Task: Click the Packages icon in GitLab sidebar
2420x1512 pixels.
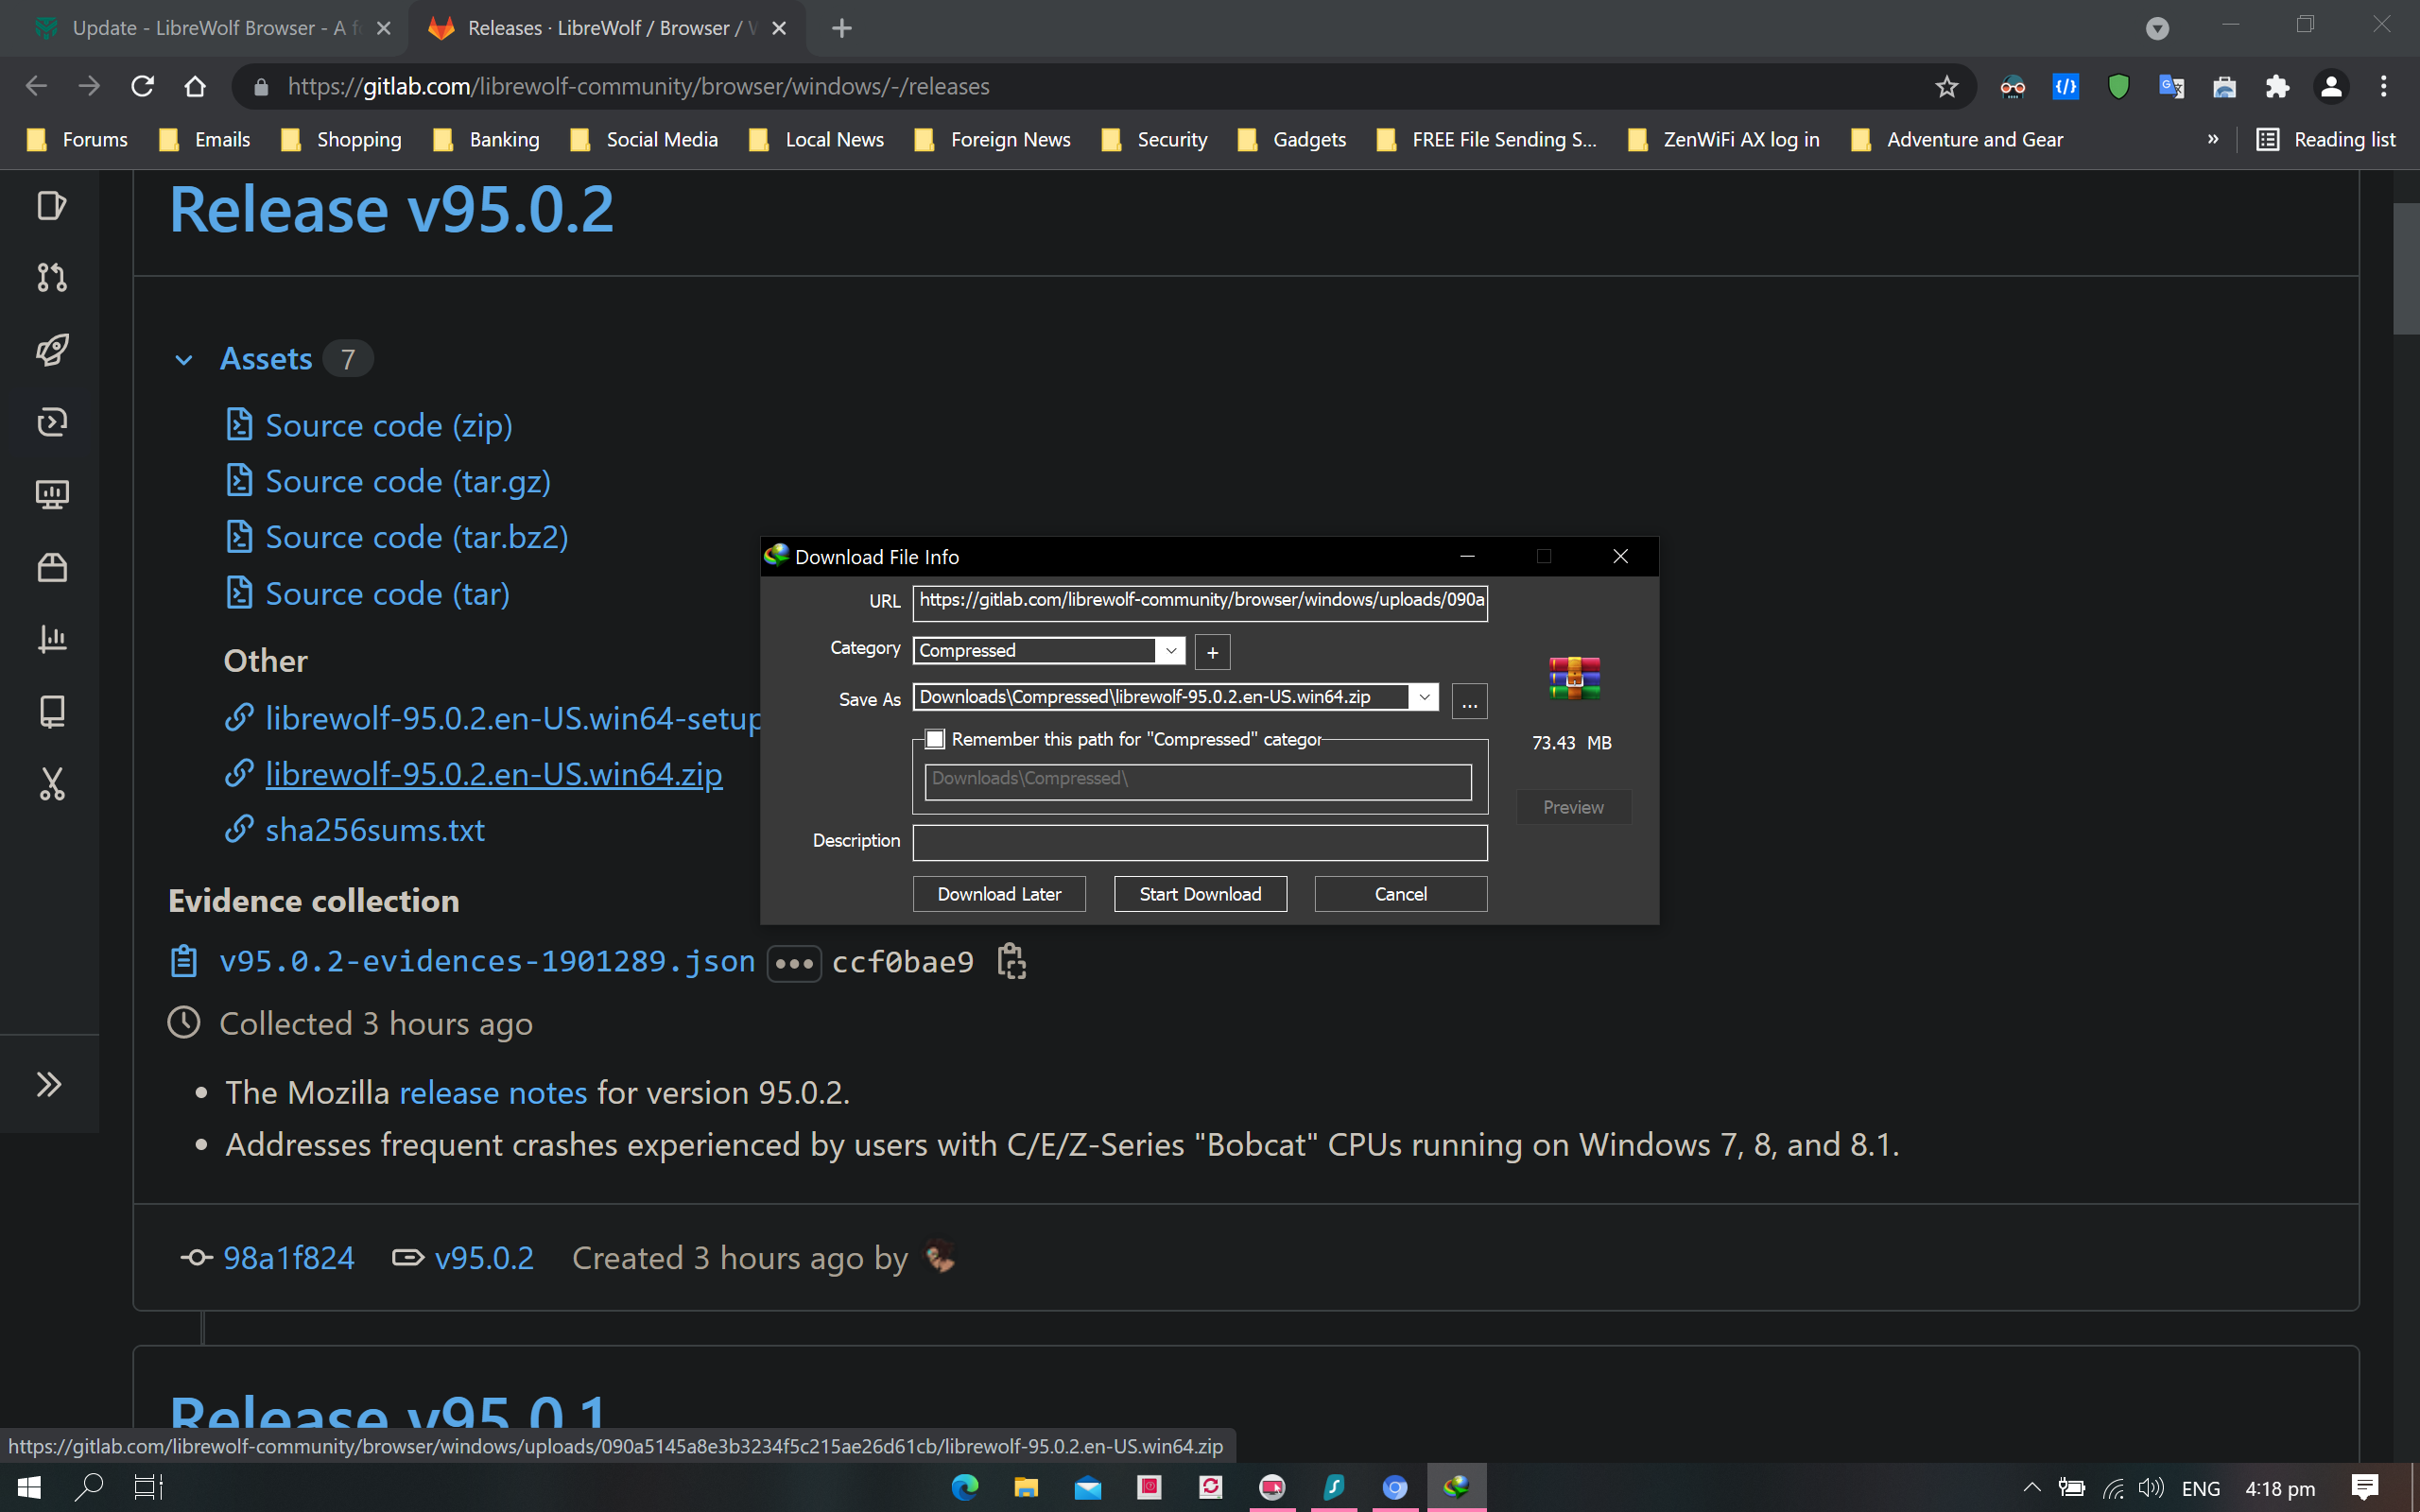Action: pyautogui.click(x=52, y=567)
